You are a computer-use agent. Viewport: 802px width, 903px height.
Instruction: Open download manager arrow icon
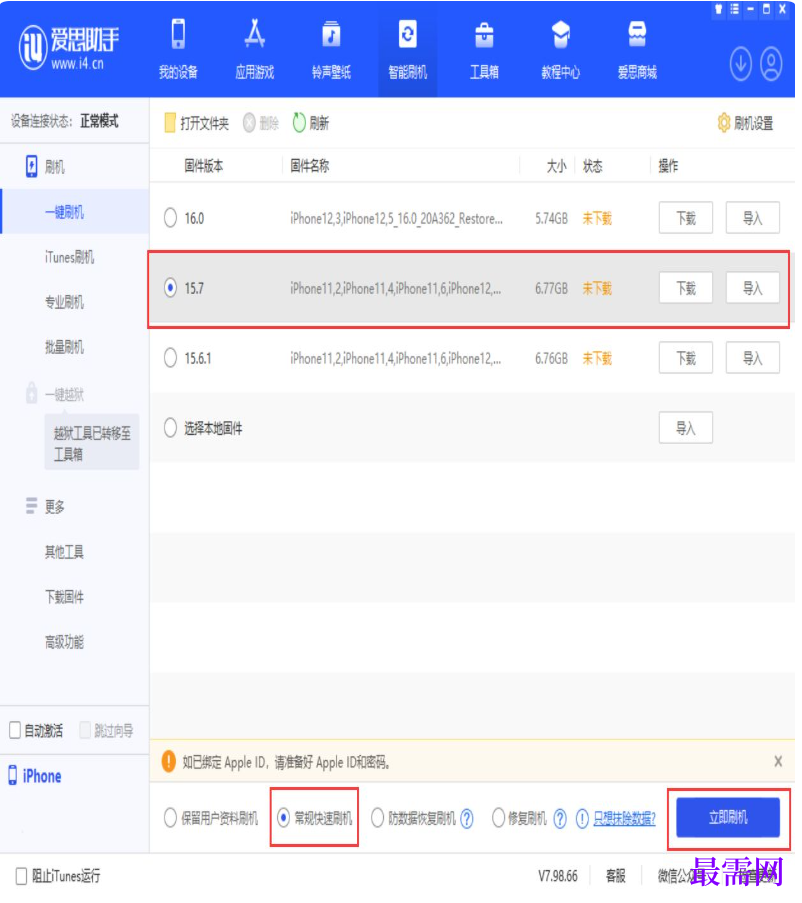pos(741,63)
